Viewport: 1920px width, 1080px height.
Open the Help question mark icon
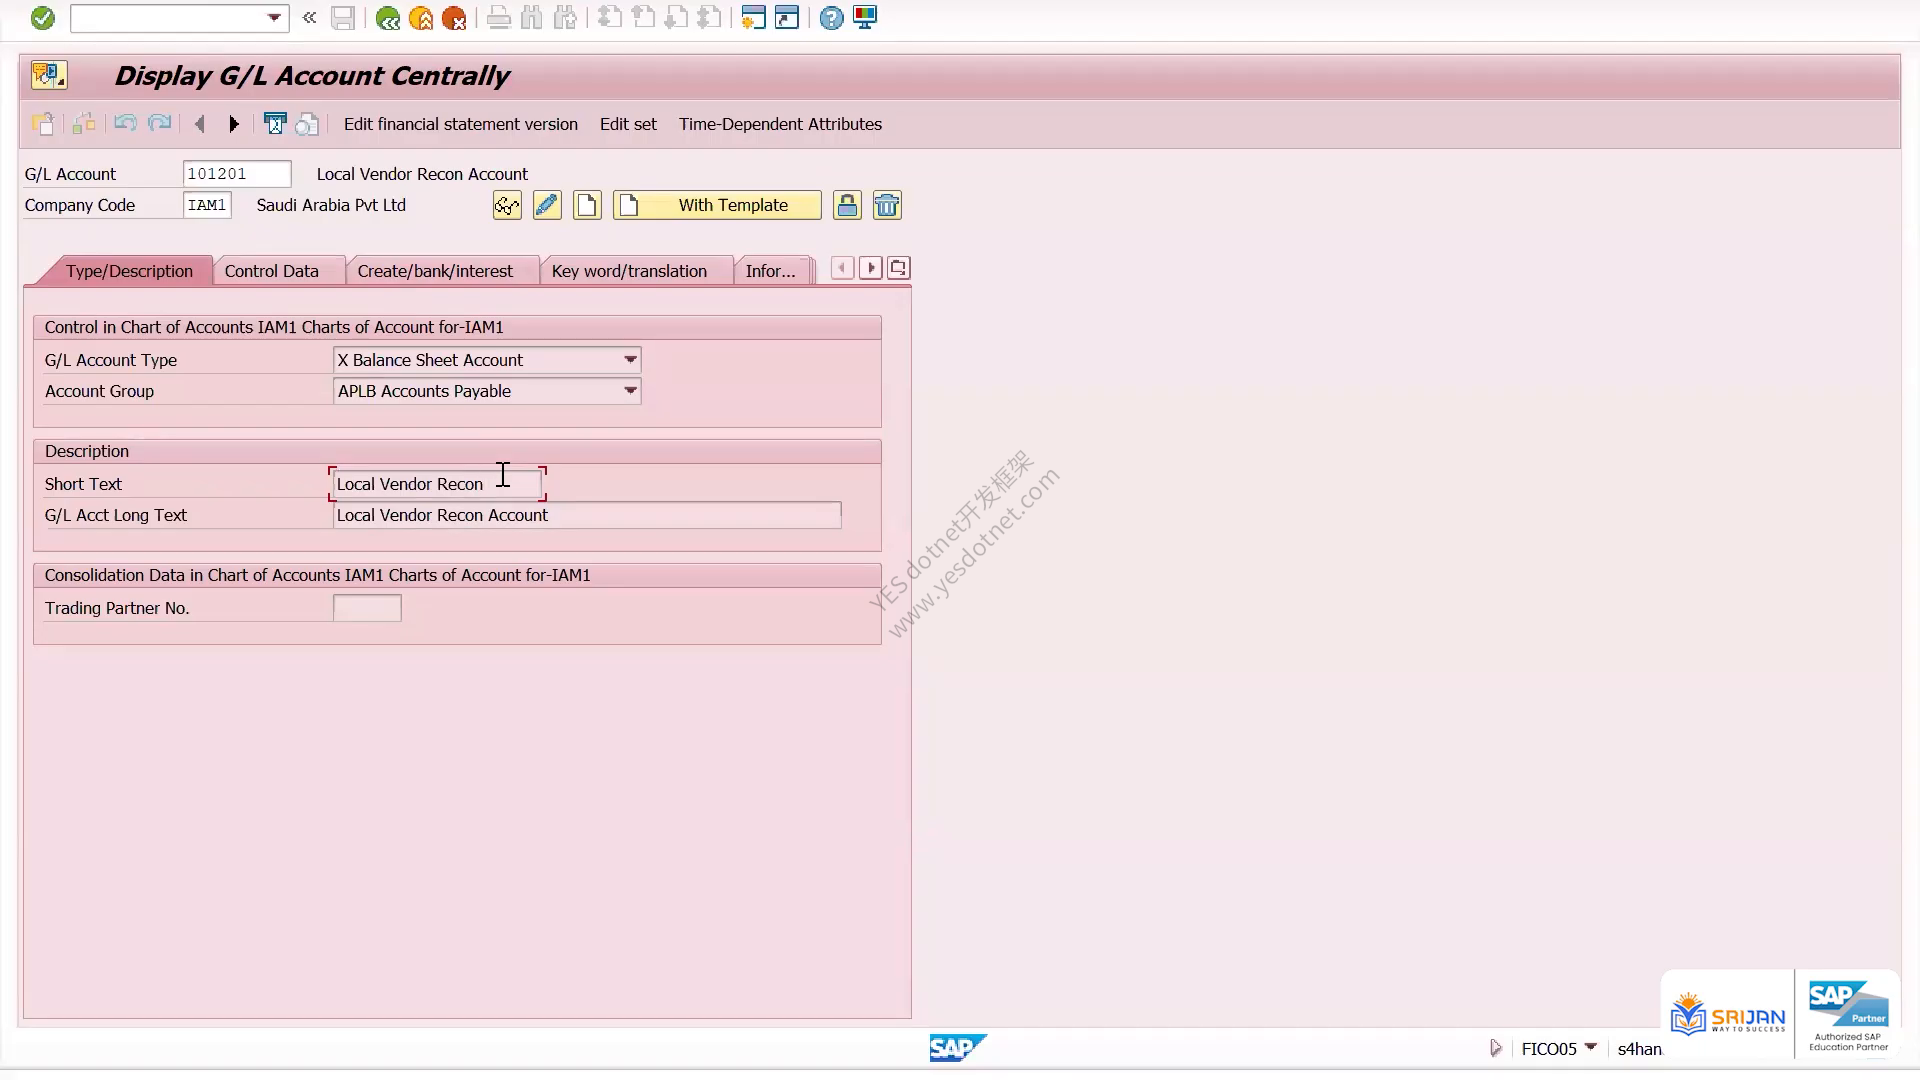coord(831,18)
